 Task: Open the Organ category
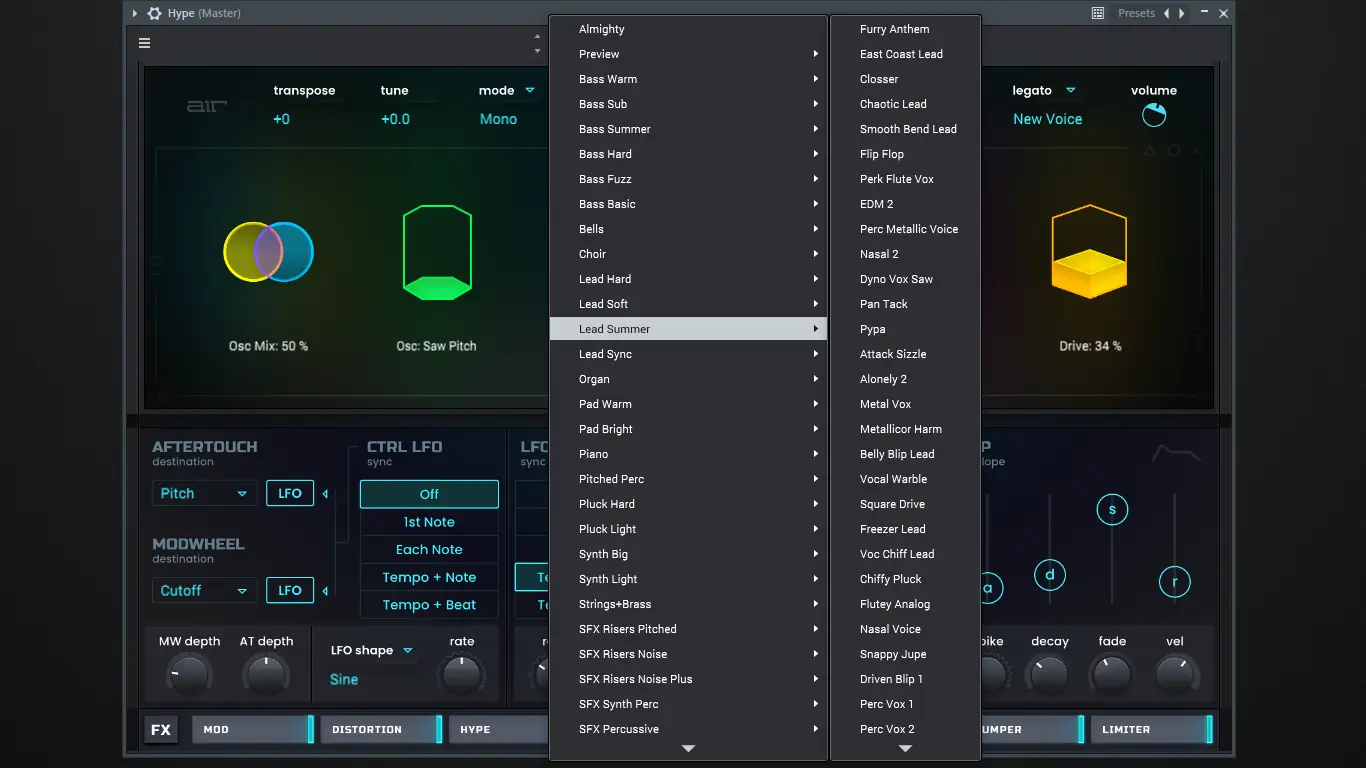pos(688,379)
